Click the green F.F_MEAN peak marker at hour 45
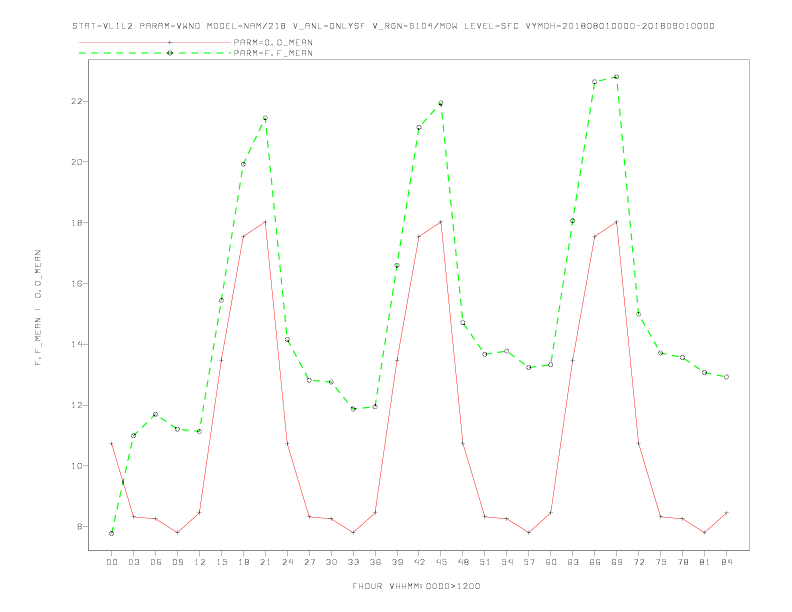This screenshot has width=792, height=612. pos(441,103)
